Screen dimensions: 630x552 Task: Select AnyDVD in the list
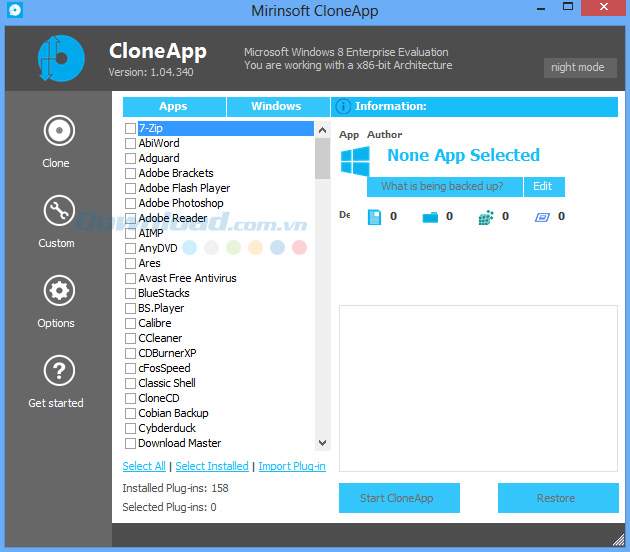pos(158,248)
